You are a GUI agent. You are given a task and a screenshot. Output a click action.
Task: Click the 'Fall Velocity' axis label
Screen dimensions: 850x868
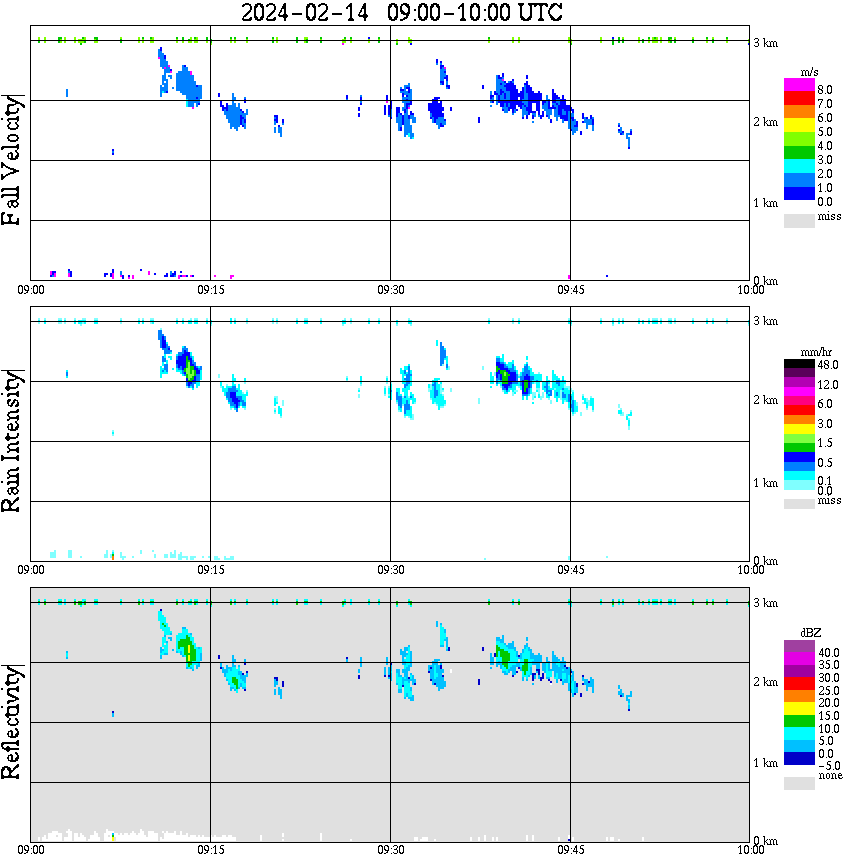point(12,161)
